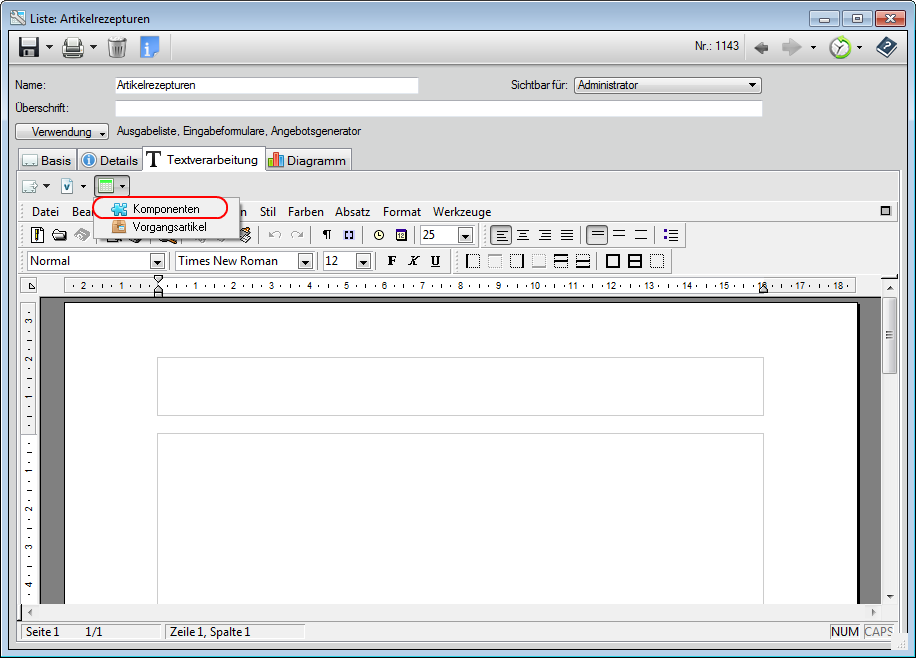Open the help book icon
916x658 pixels.
pyautogui.click(x=886, y=47)
